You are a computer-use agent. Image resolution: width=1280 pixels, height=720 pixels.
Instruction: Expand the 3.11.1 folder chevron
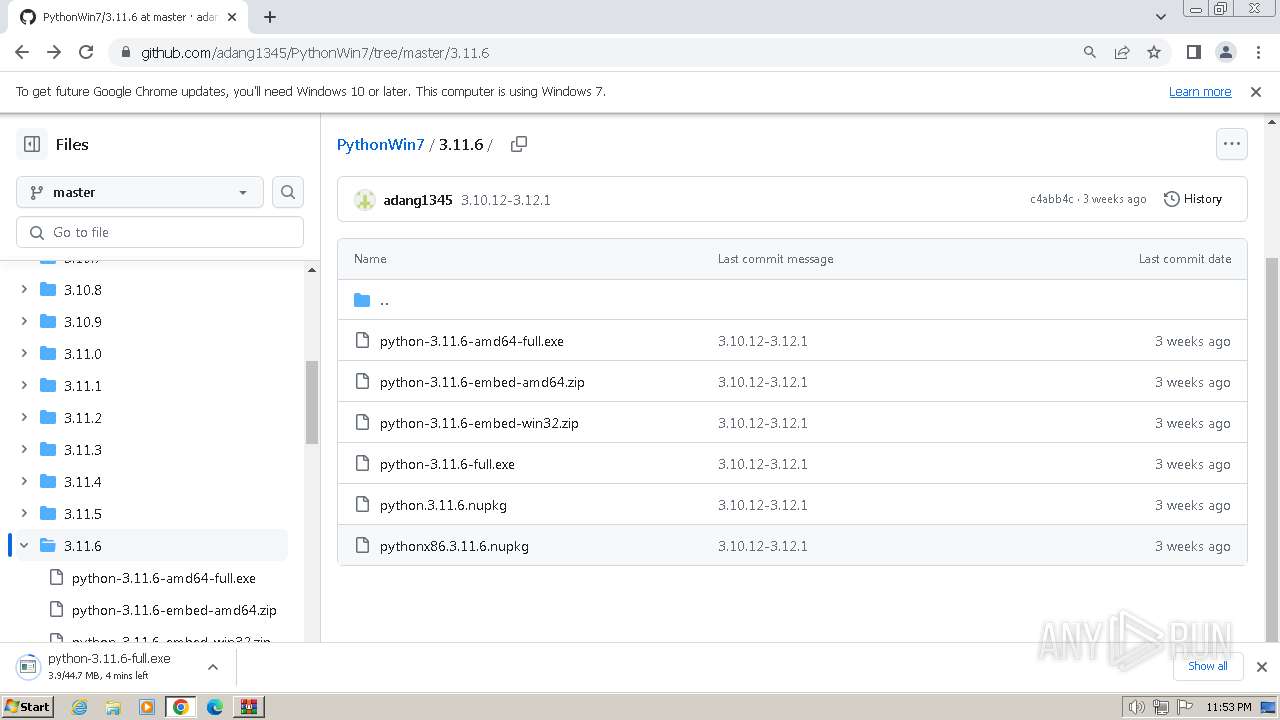click(24, 386)
